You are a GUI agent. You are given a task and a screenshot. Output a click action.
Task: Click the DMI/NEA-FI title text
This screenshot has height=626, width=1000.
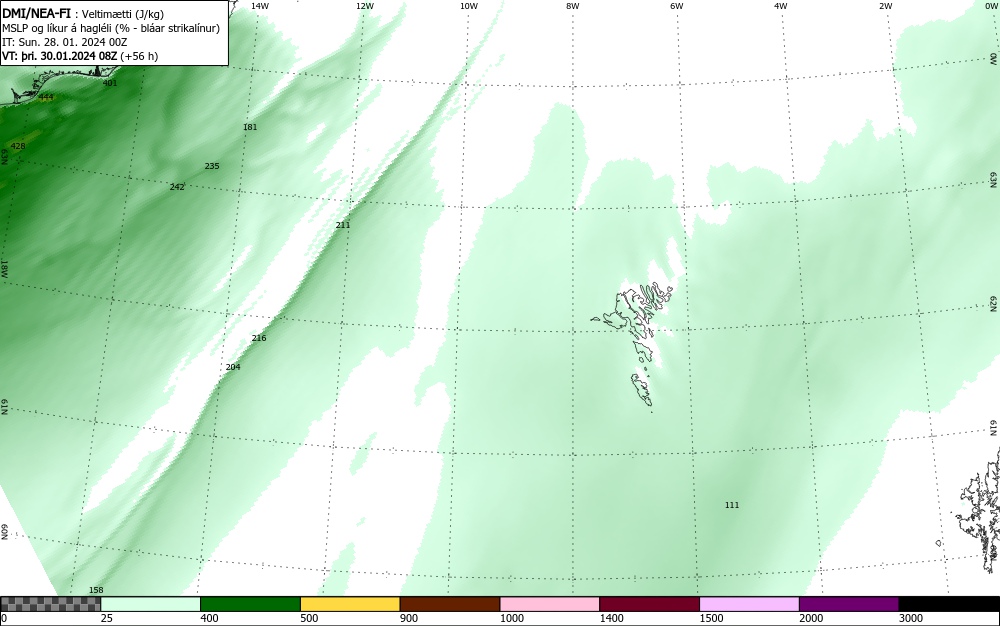pyautogui.click(x=36, y=13)
